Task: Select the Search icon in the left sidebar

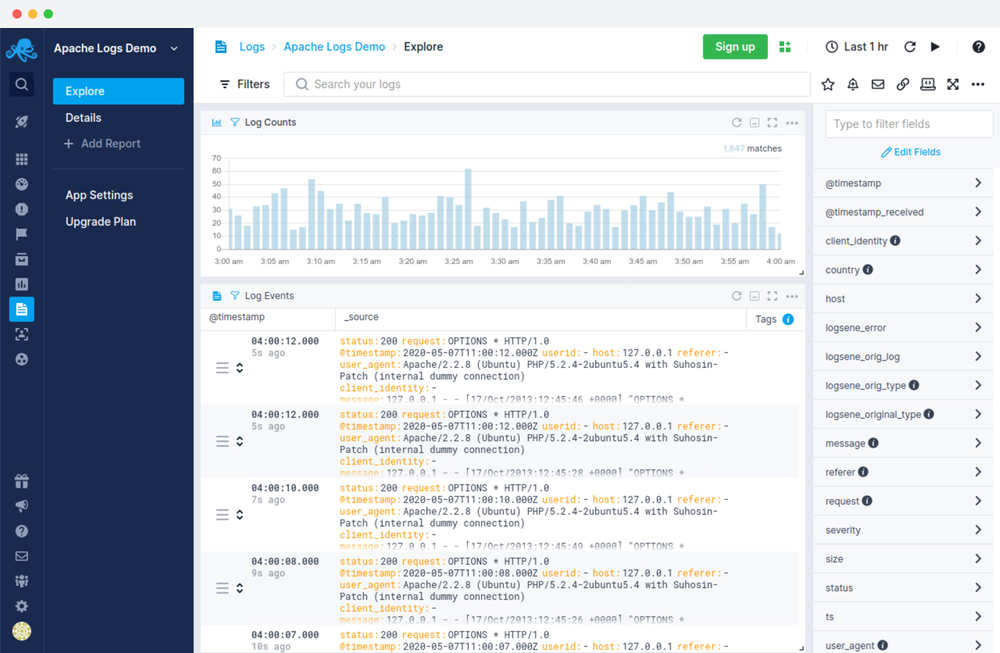Action: (21, 84)
